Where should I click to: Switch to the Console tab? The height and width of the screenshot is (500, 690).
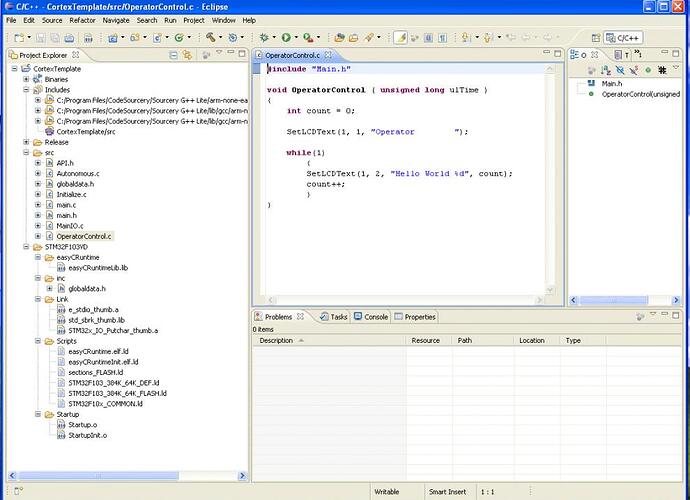click(x=371, y=316)
